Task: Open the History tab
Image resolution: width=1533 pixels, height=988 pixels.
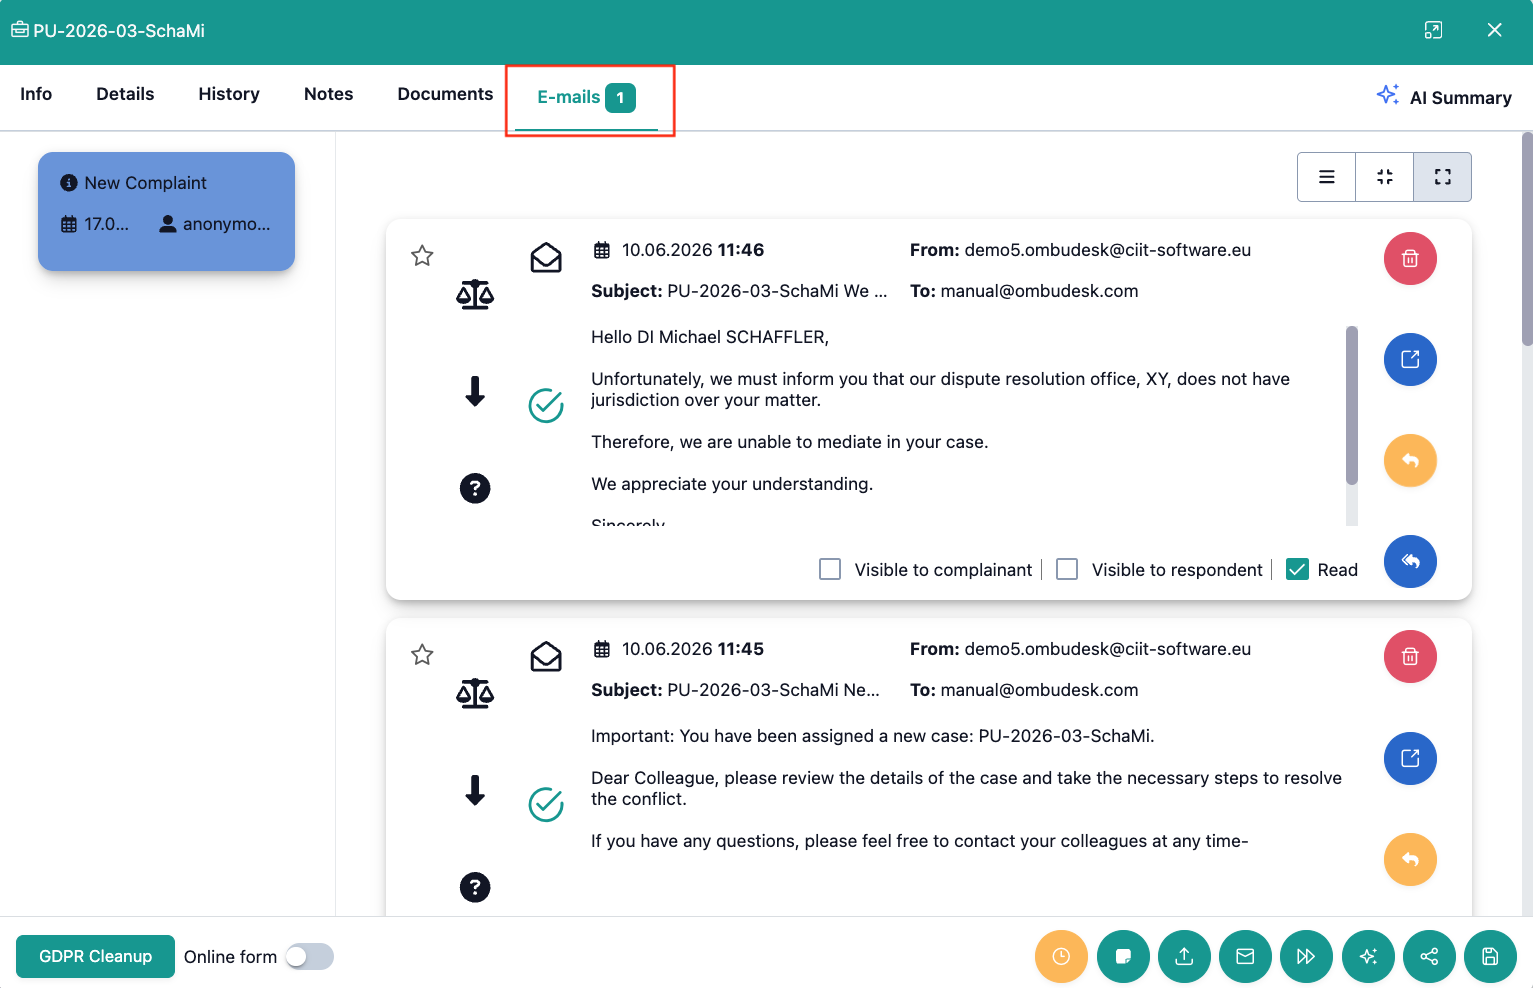Action: (x=229, y=94)
